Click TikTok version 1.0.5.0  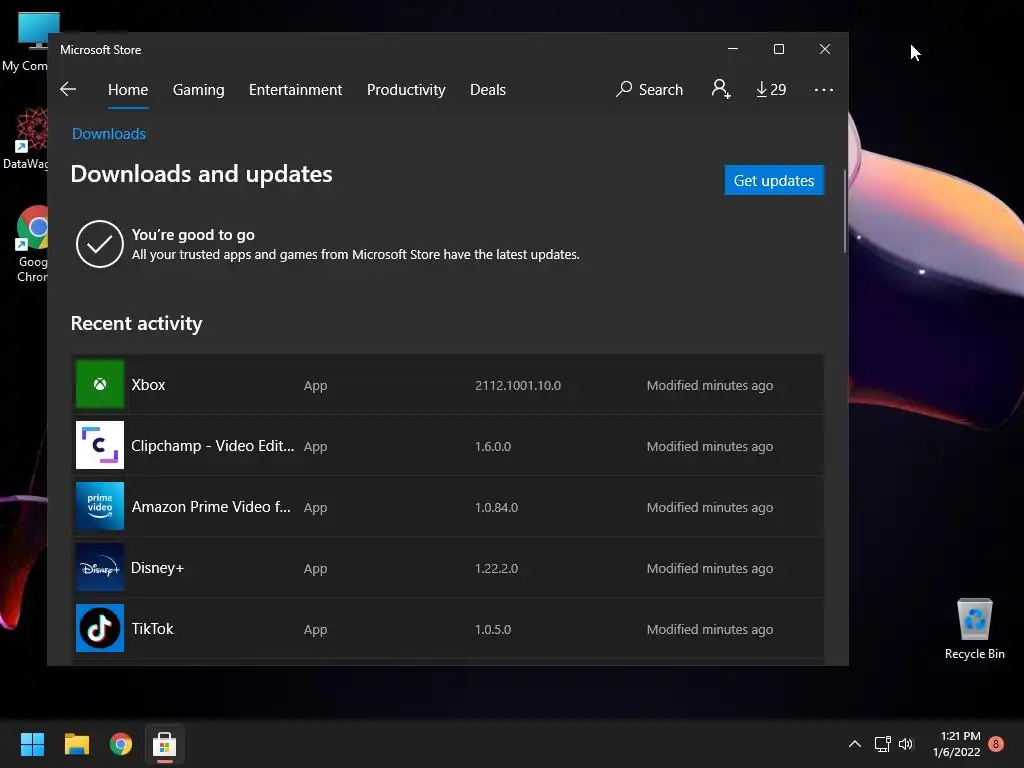click(493, 630)
